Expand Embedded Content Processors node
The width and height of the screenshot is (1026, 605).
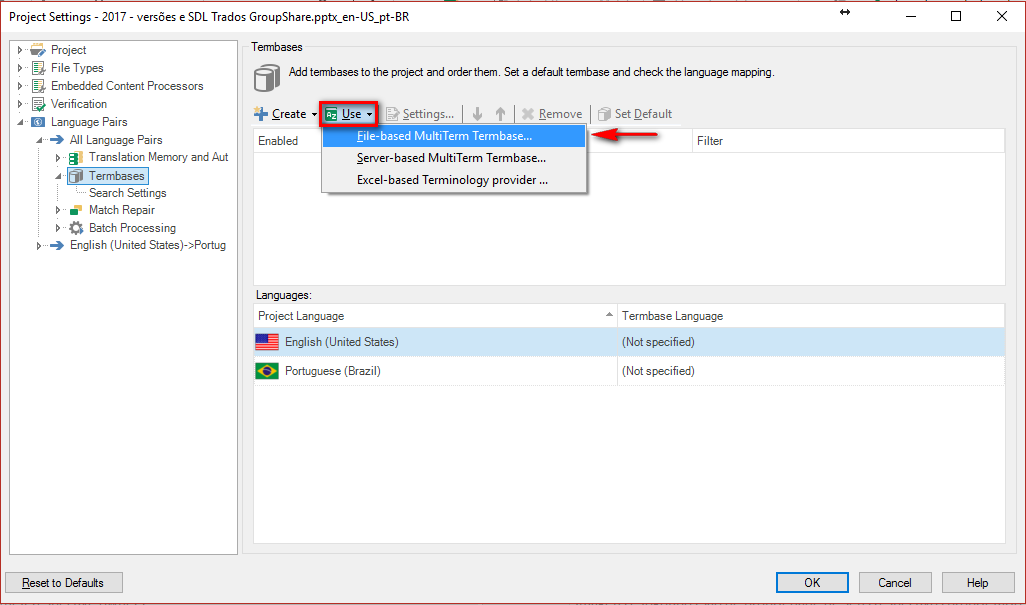click(20, 86)
